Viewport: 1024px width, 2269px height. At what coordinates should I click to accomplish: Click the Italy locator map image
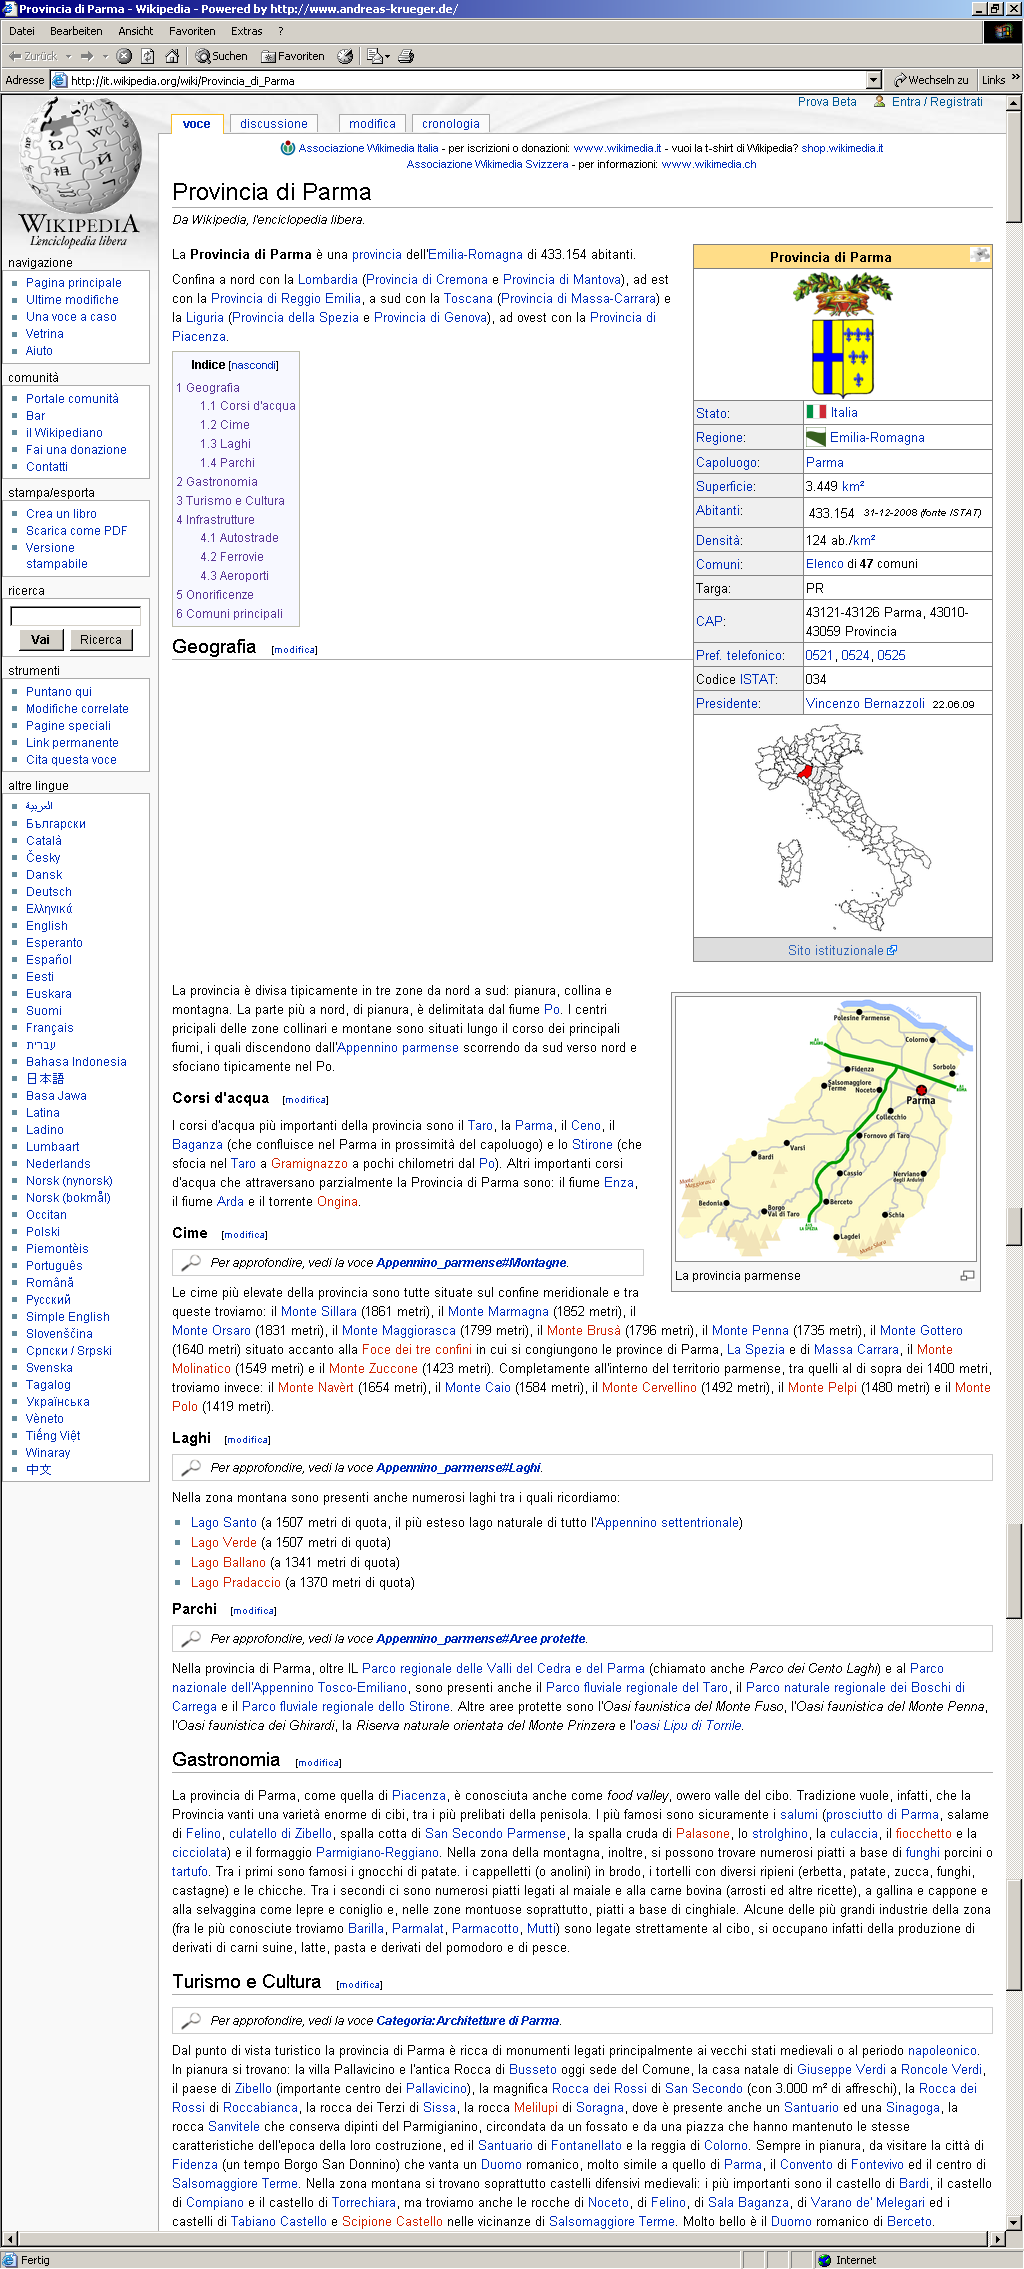(x=843, y=827)
